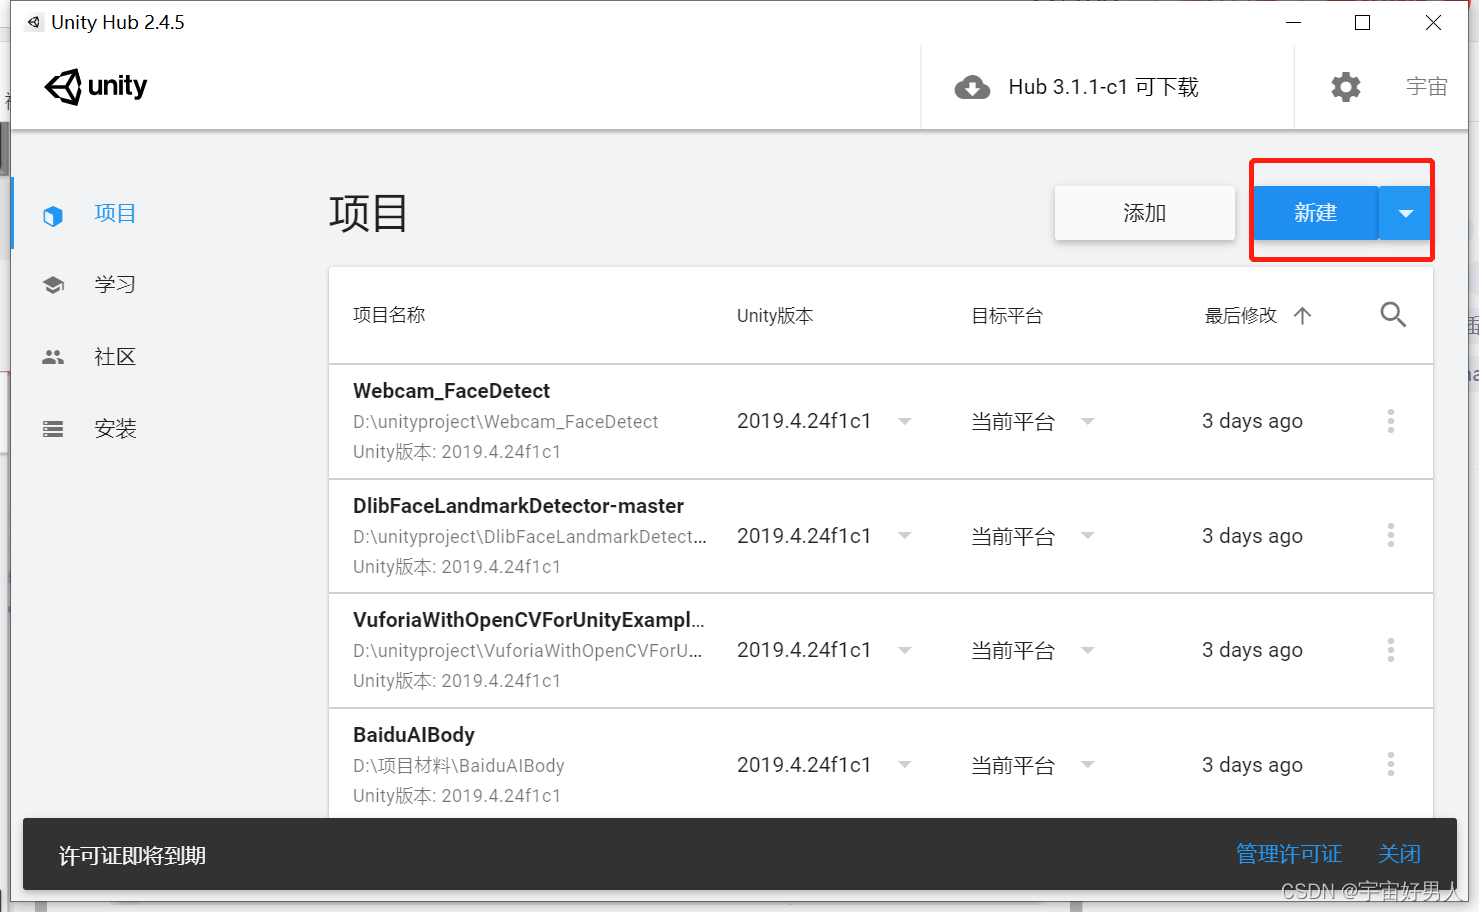Click Unity版本 column header
1479x912 pixels.
(x=775, y=316)
